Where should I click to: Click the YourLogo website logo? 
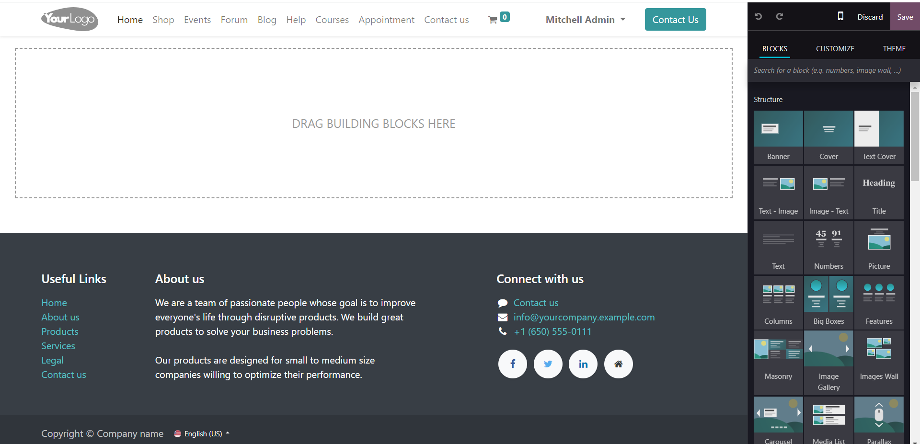point(69,19)
